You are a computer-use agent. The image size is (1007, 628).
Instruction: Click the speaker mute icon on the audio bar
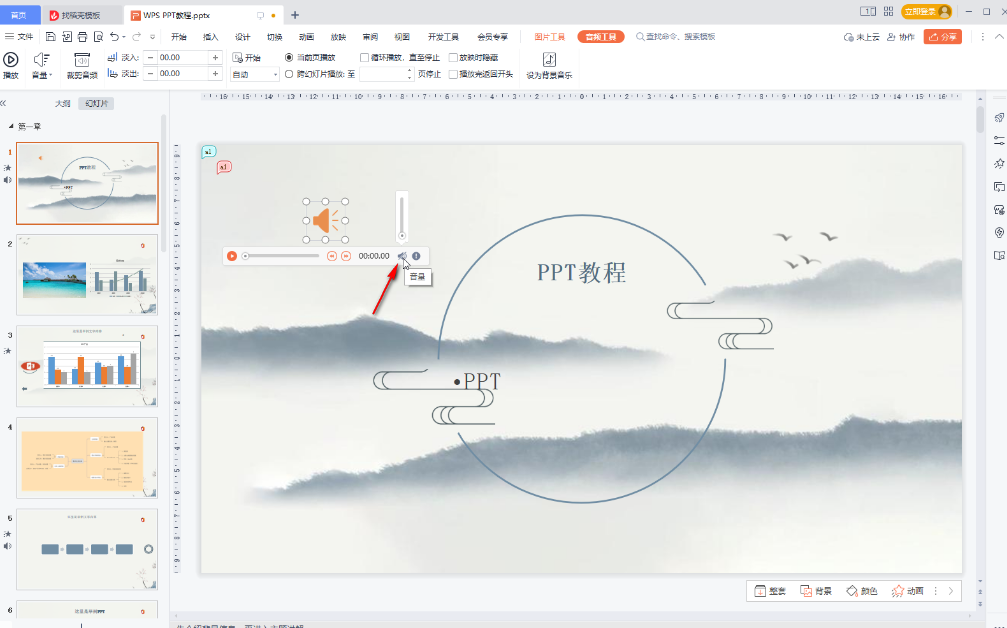click(x=402, y=255)
